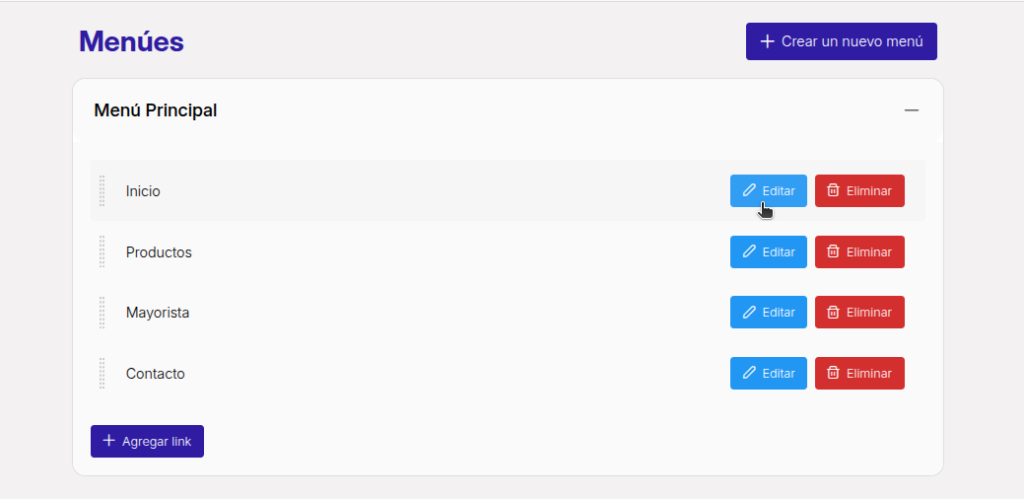Click the pencil icon in Mayorista row

[x=749, y=312]
